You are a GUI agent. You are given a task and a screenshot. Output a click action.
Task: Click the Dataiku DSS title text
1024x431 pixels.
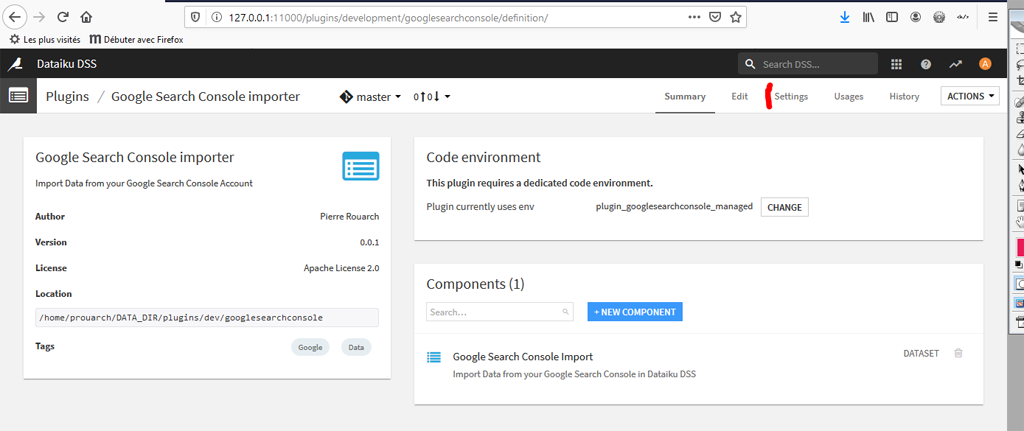click(67, 64)
